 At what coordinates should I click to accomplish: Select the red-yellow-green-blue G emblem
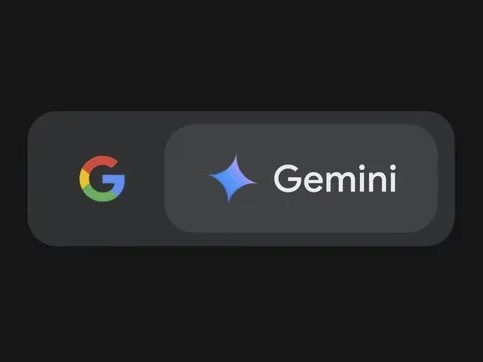(x=102, y=179)
